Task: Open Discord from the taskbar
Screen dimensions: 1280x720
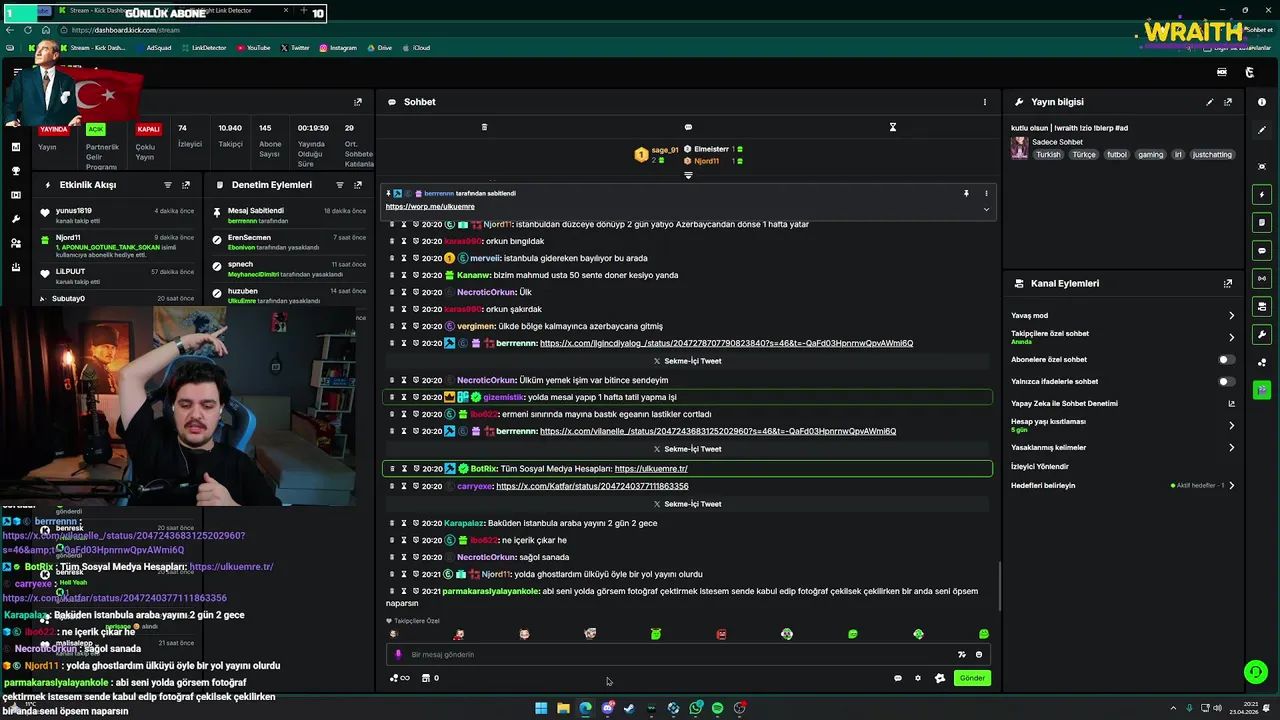Action: tap(607, 708)
